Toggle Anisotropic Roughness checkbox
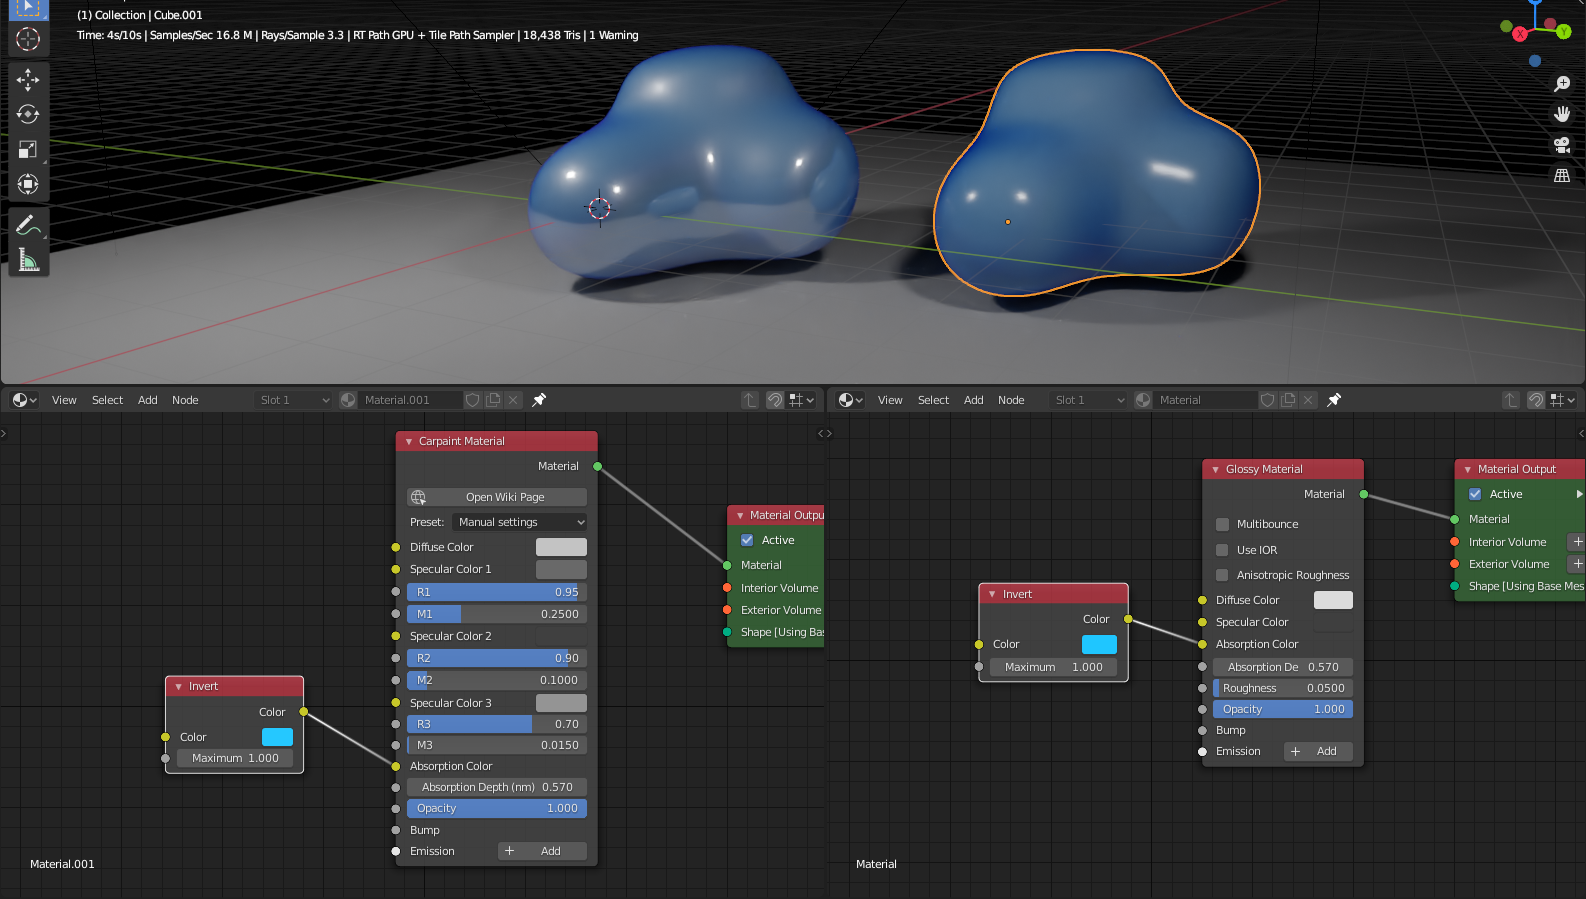Image resolution: width=1586 pixels, height=899 pixels. (x=1222, y=575)
